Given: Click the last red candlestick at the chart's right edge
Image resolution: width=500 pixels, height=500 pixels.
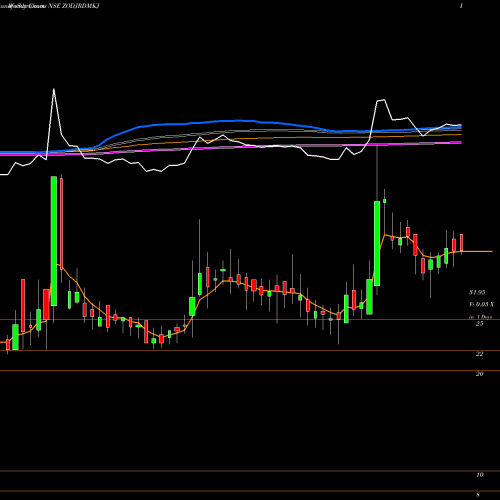Looking at the screenshot, I should [462, 243].
